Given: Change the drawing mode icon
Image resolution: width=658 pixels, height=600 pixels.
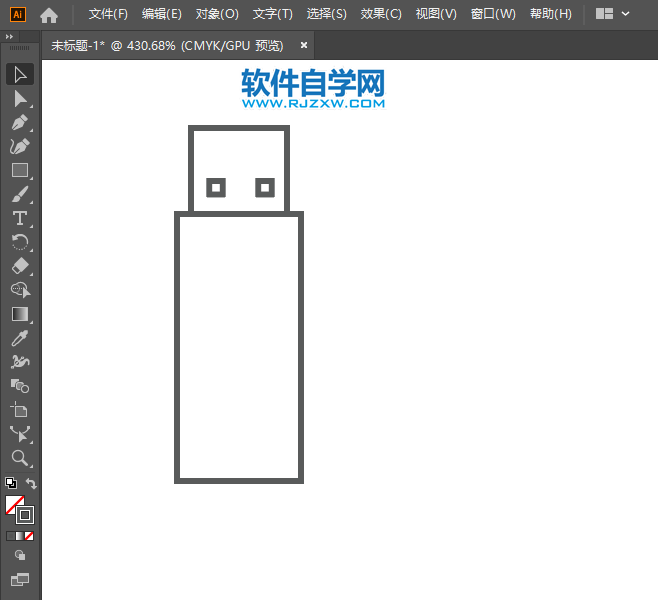Looking at the screenshot, I should click(20, 556).
